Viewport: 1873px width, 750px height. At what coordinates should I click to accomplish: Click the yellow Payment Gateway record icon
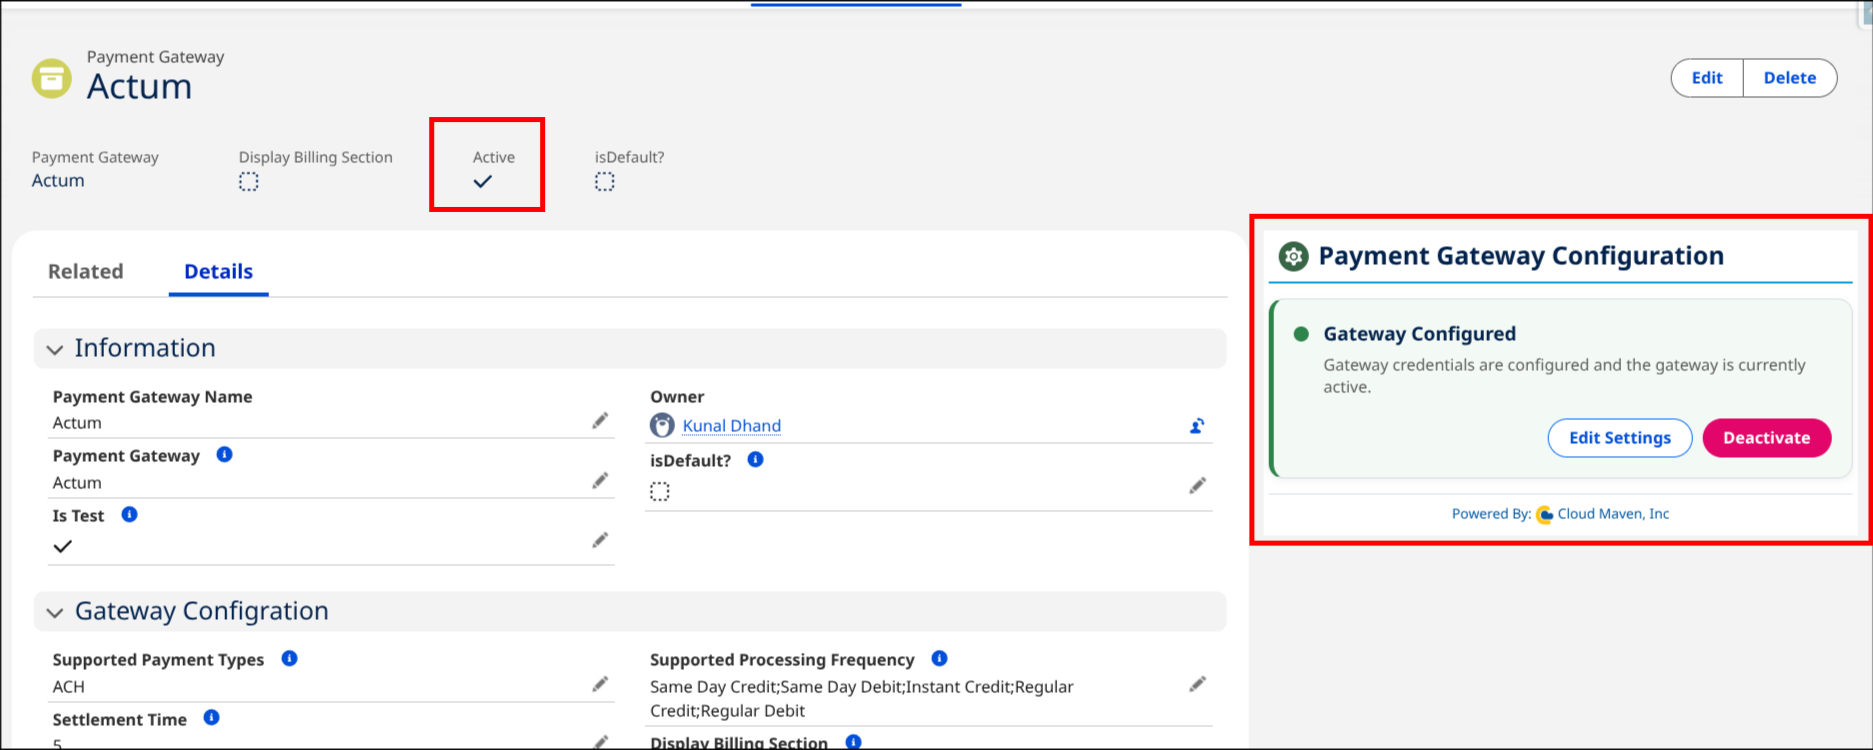[x=52, y=78]
